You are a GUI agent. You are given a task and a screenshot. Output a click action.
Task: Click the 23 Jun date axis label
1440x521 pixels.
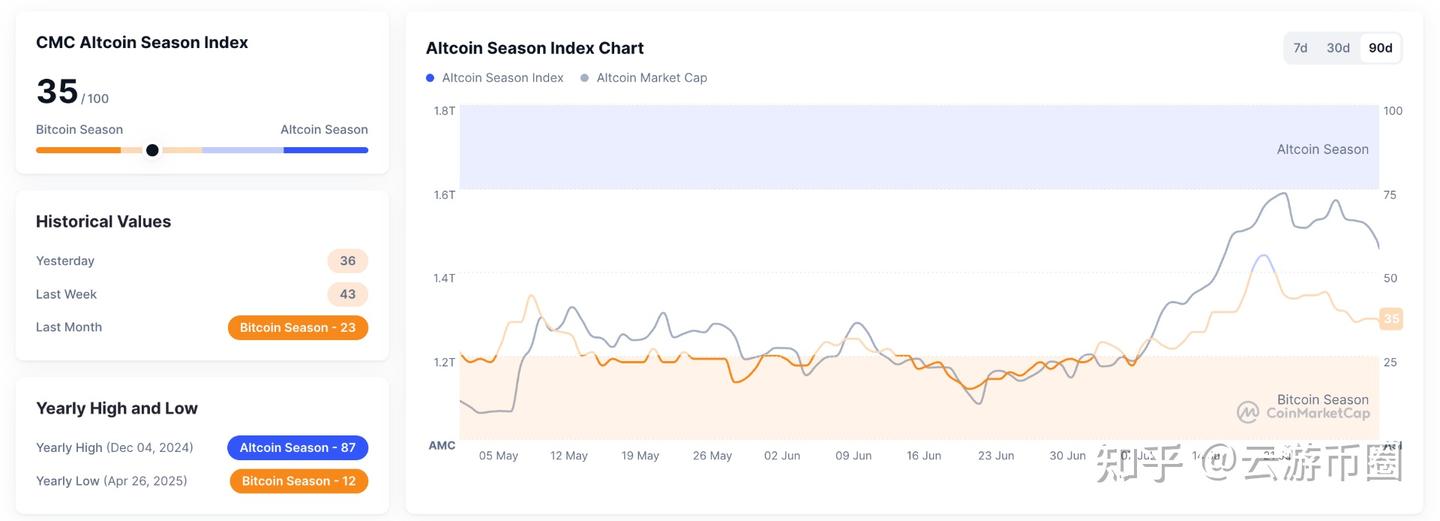(x=996, y=456)
